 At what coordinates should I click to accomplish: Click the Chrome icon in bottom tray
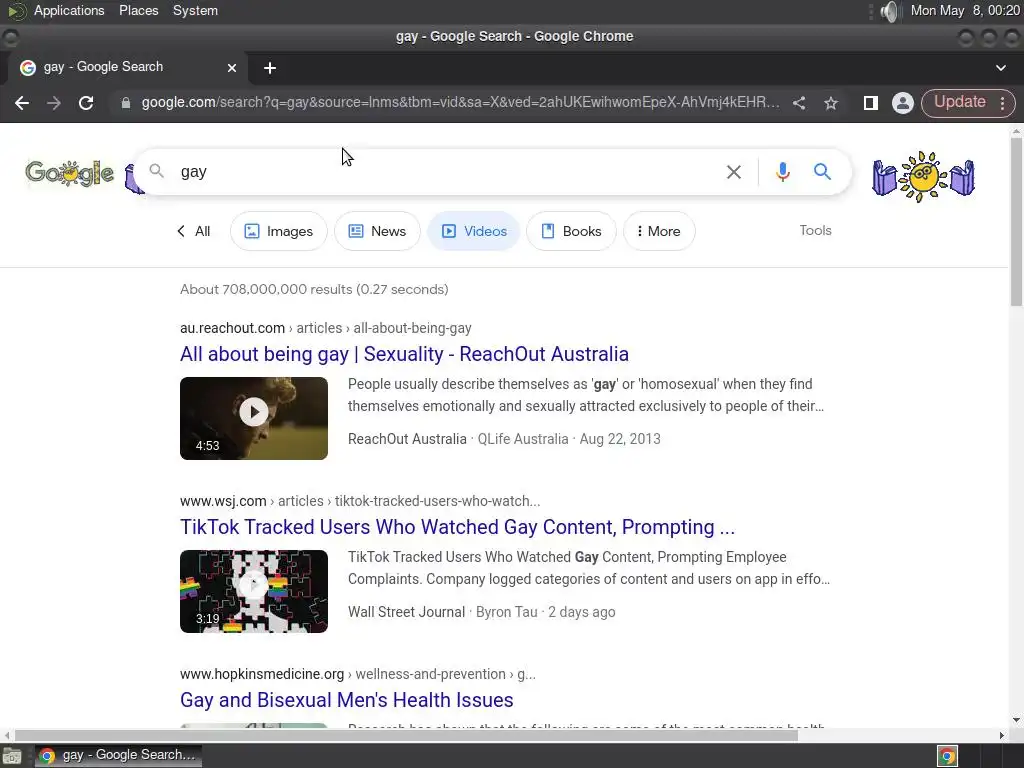click(948, 756)
